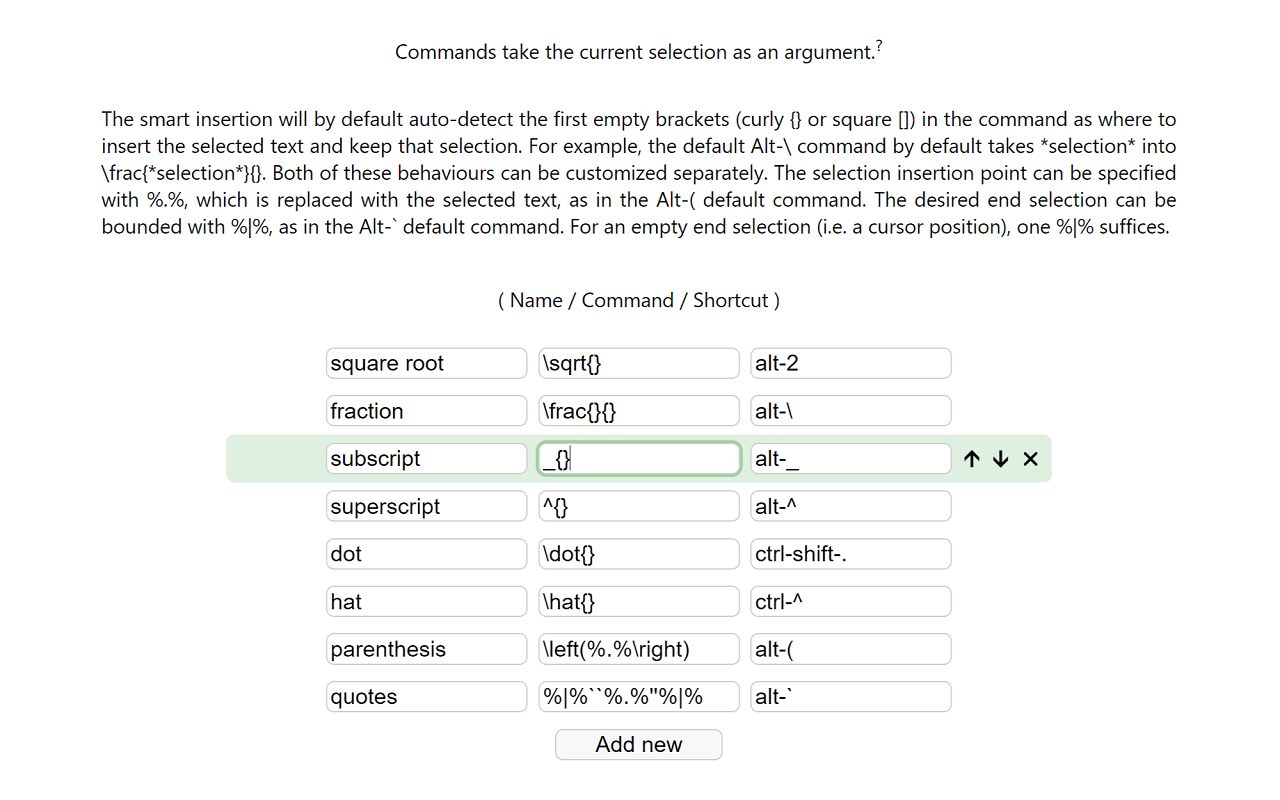This screenshot has width=1280, height=800.
Task: Click the alt-\ shortcut field
Action: pyautogui.click(x=850, y=411)
